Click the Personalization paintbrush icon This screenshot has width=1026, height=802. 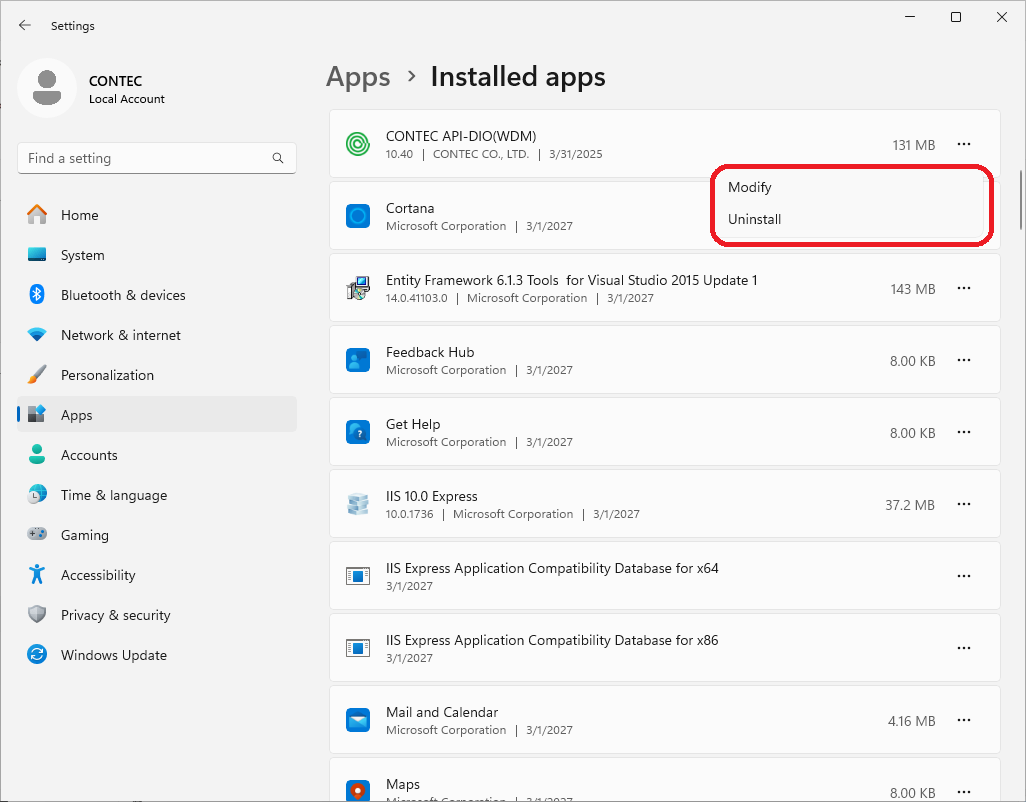37,375
